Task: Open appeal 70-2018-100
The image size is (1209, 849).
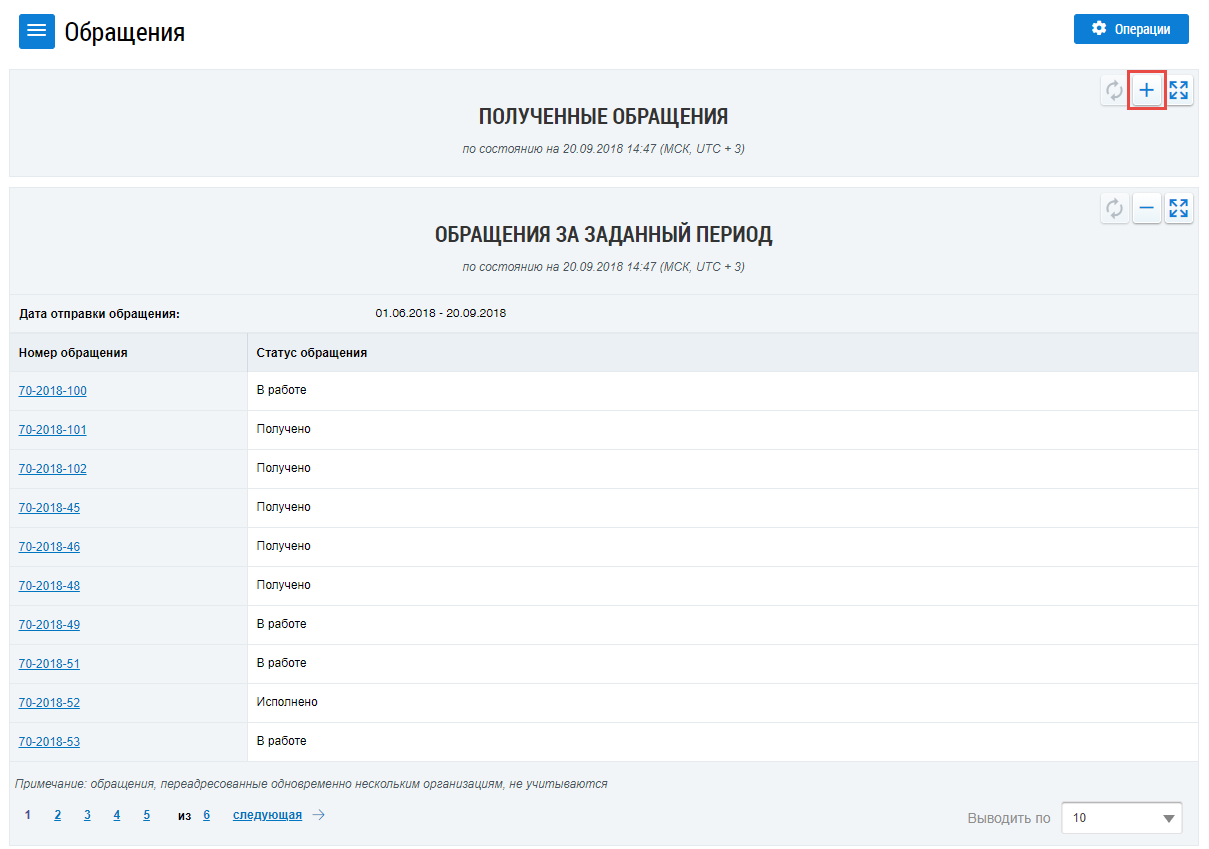Action: 52,391
